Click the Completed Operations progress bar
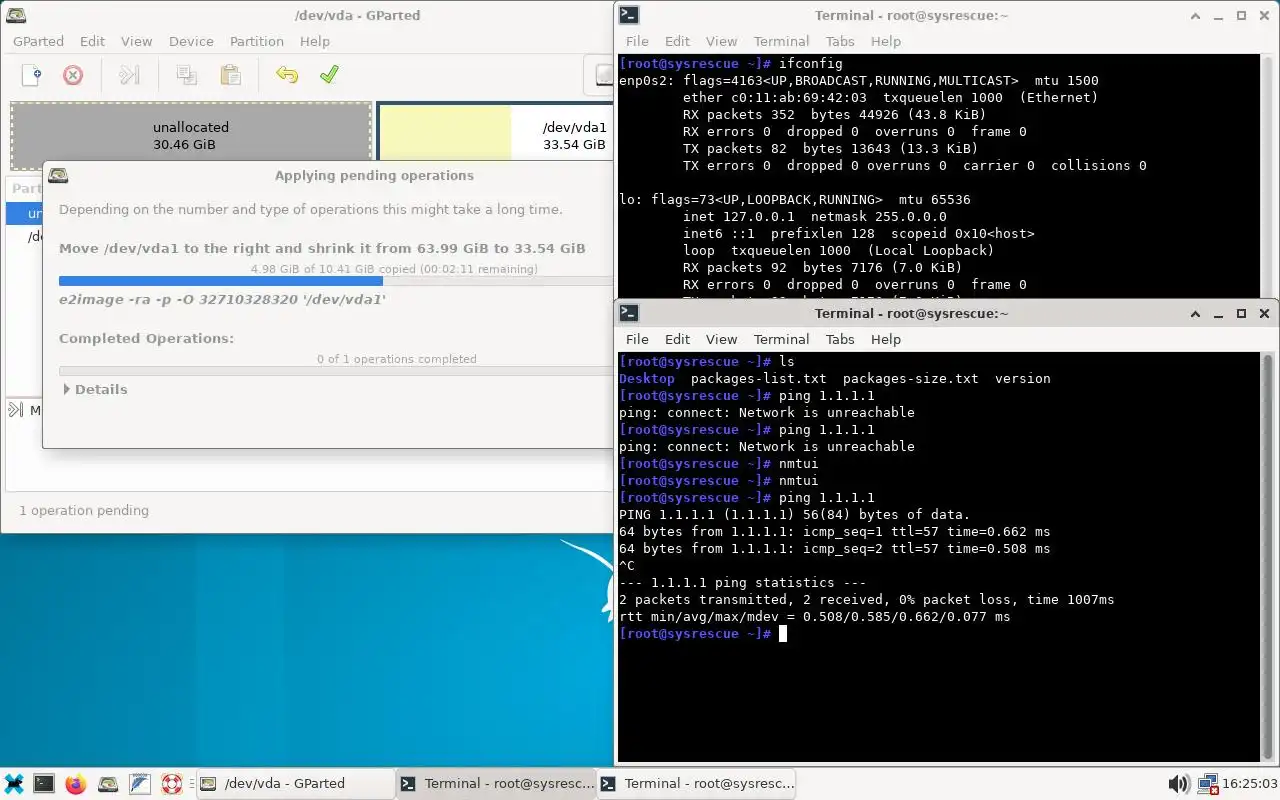 (x=335, y=371)
